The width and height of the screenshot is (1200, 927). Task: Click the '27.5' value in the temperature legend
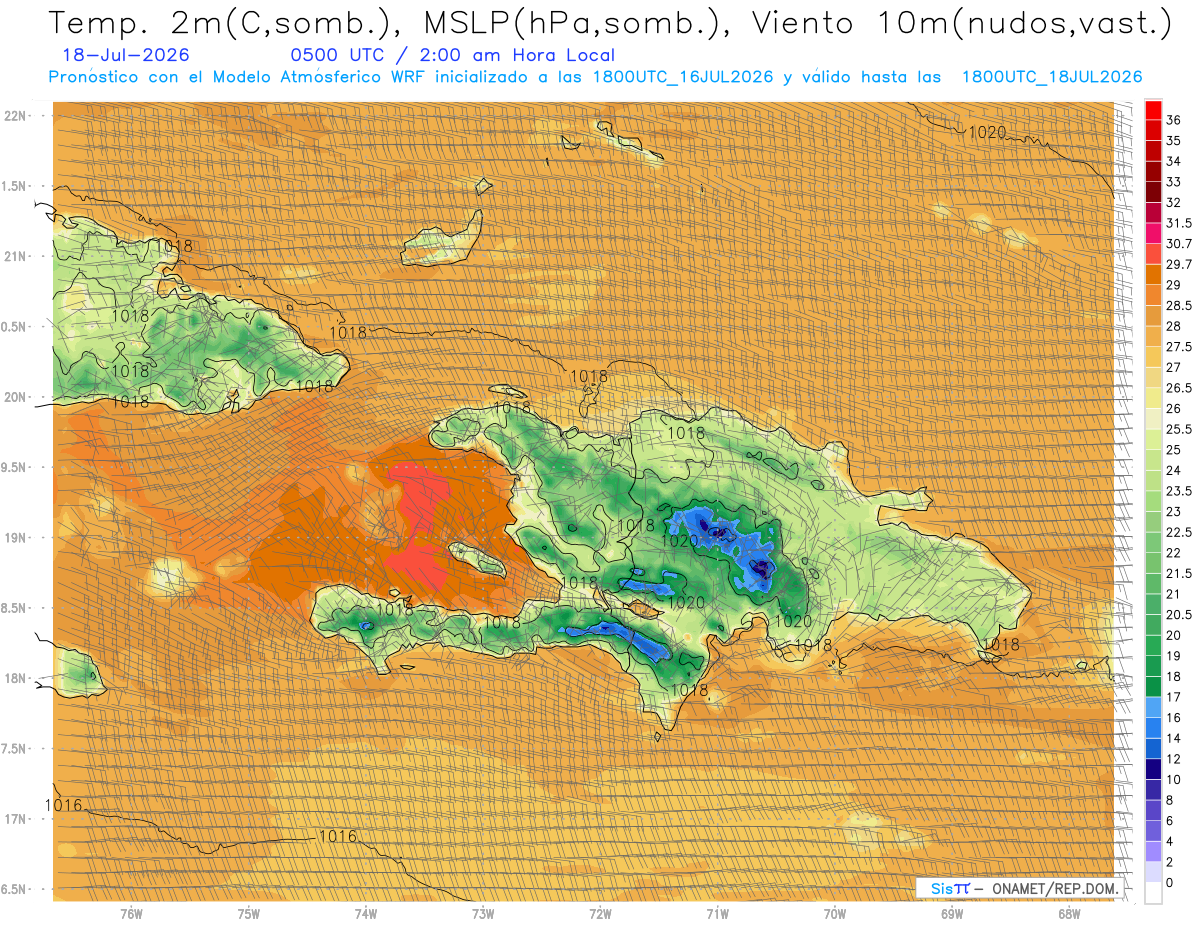click(x=1178, y=347)
